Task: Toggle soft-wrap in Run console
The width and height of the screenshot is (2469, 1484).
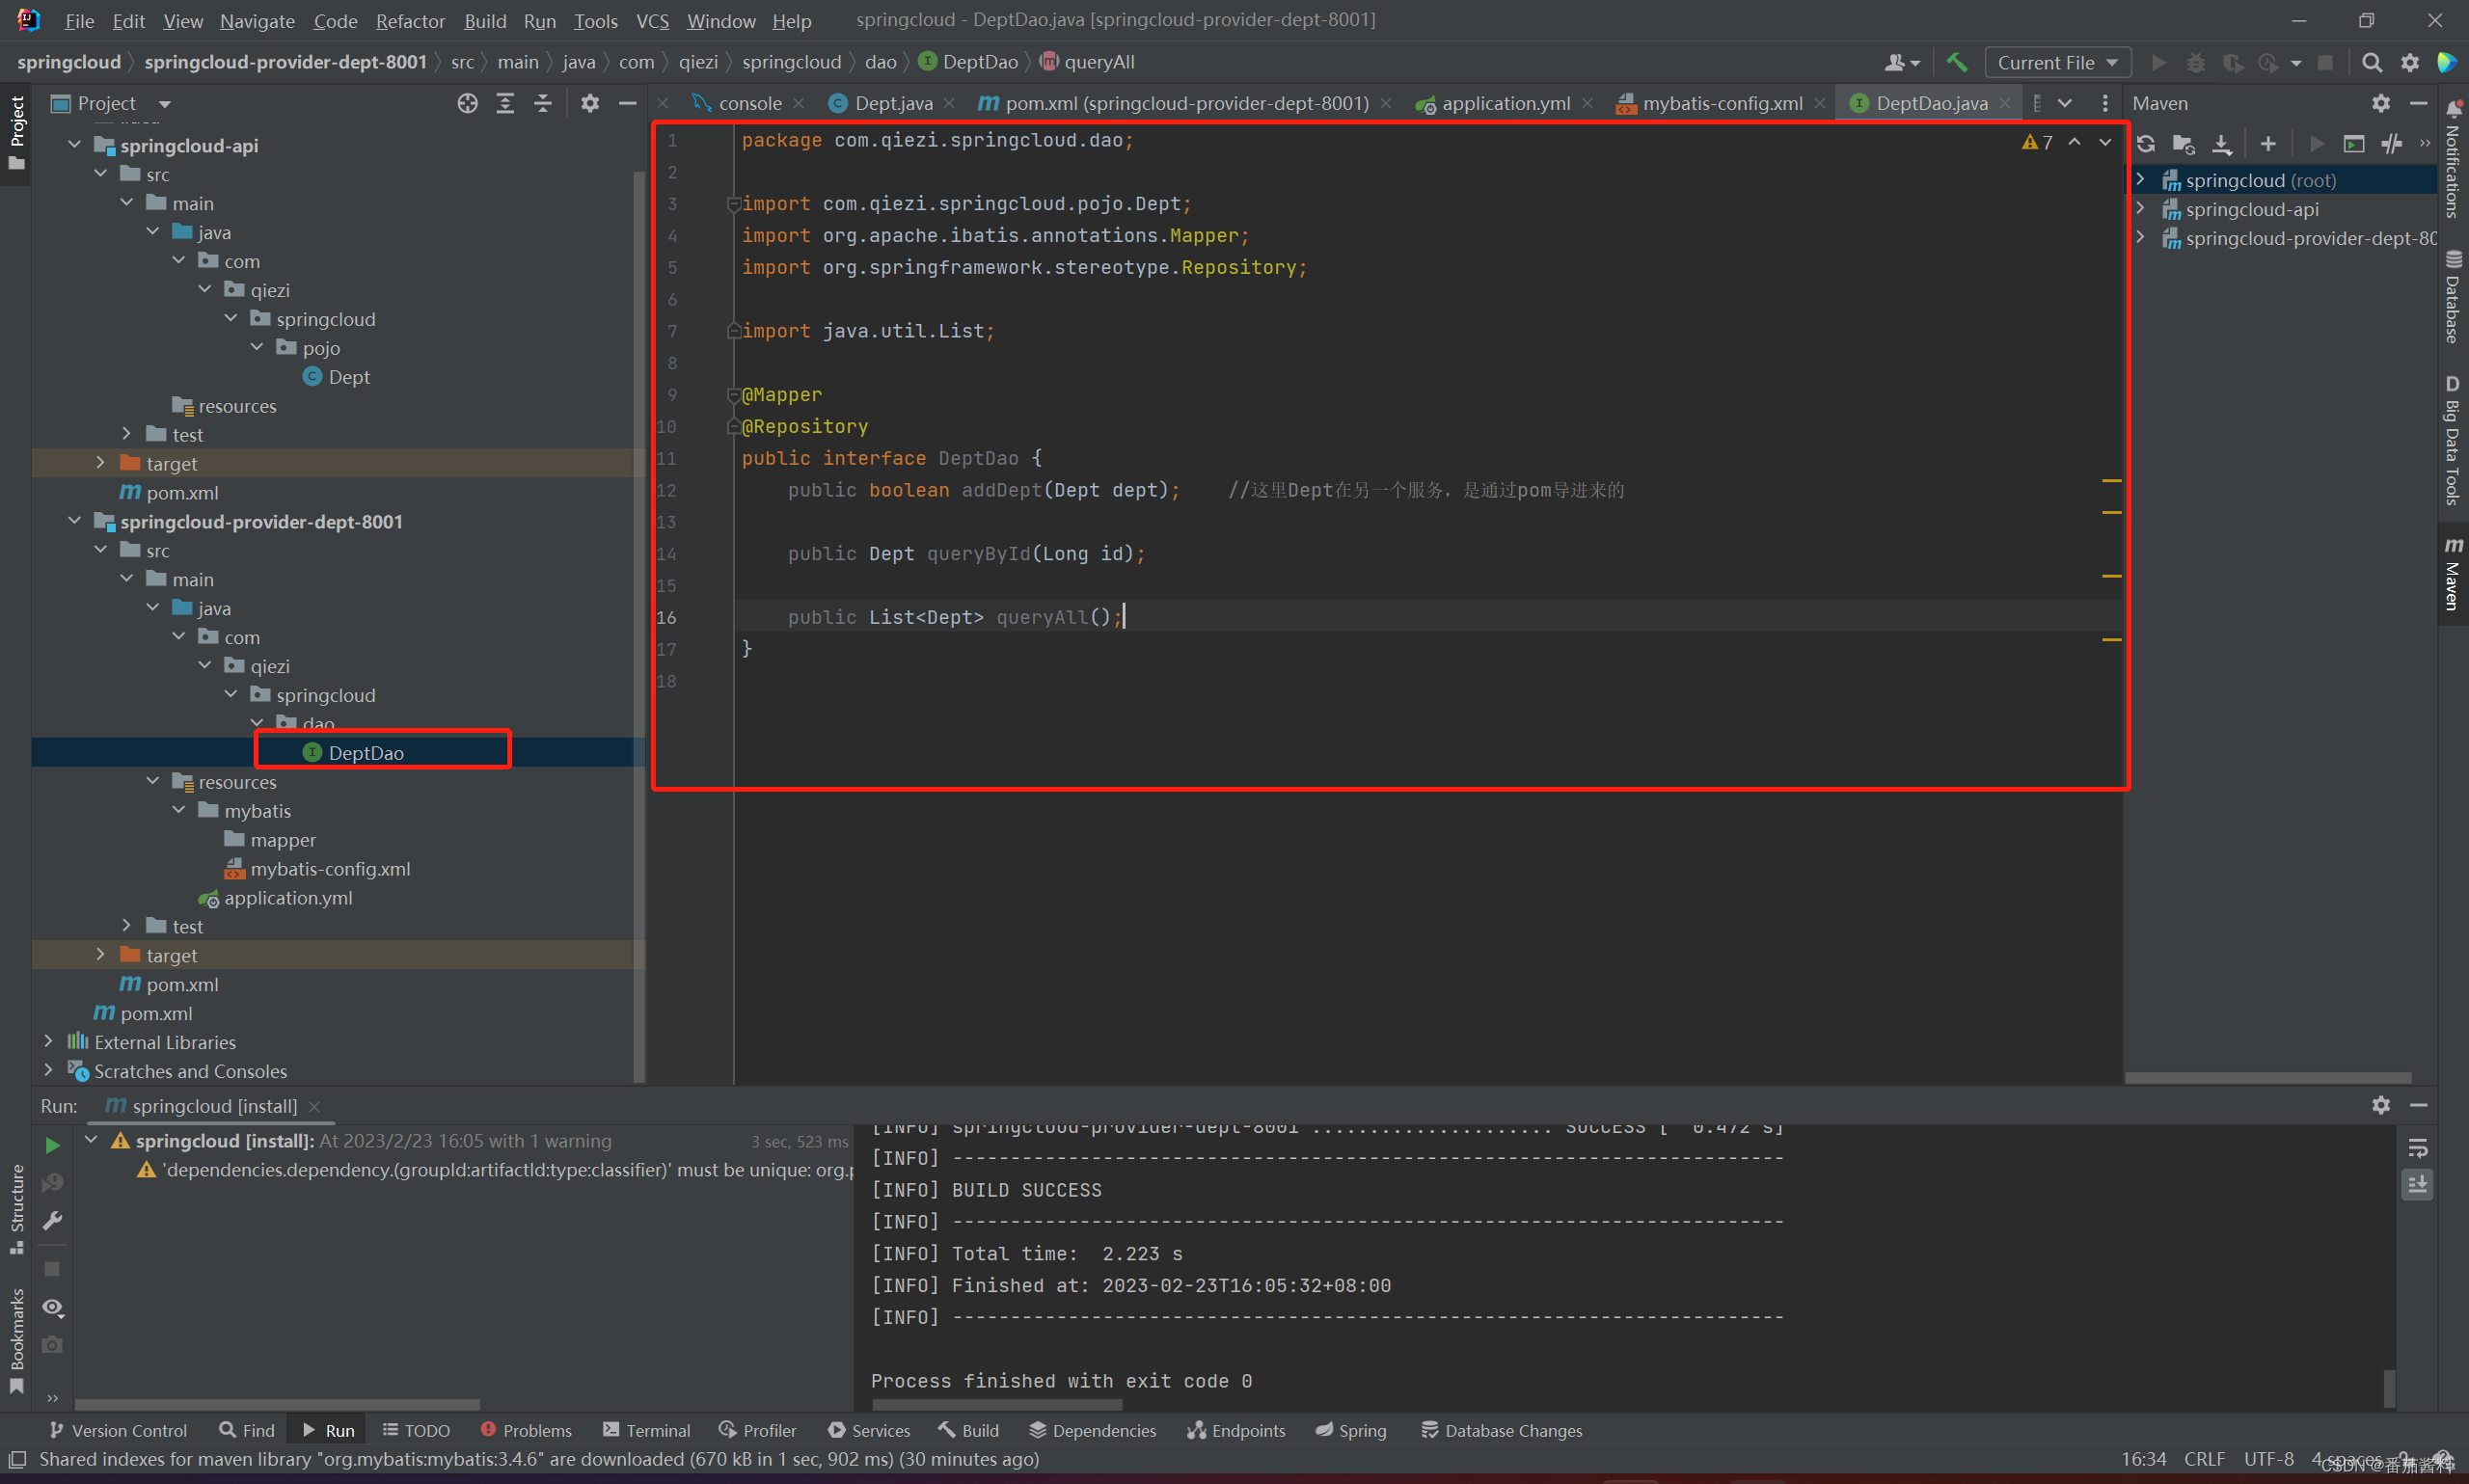Action: coord(2417,1147)
